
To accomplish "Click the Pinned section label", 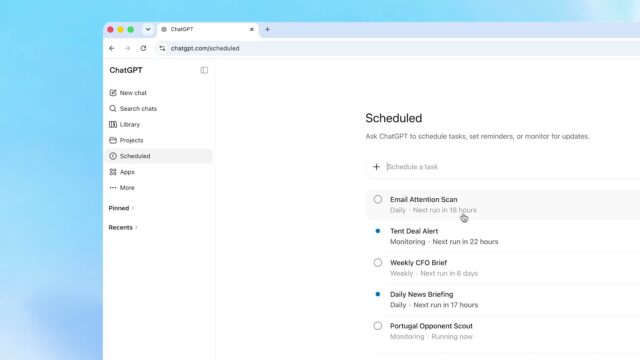I will tap(119, 208).
